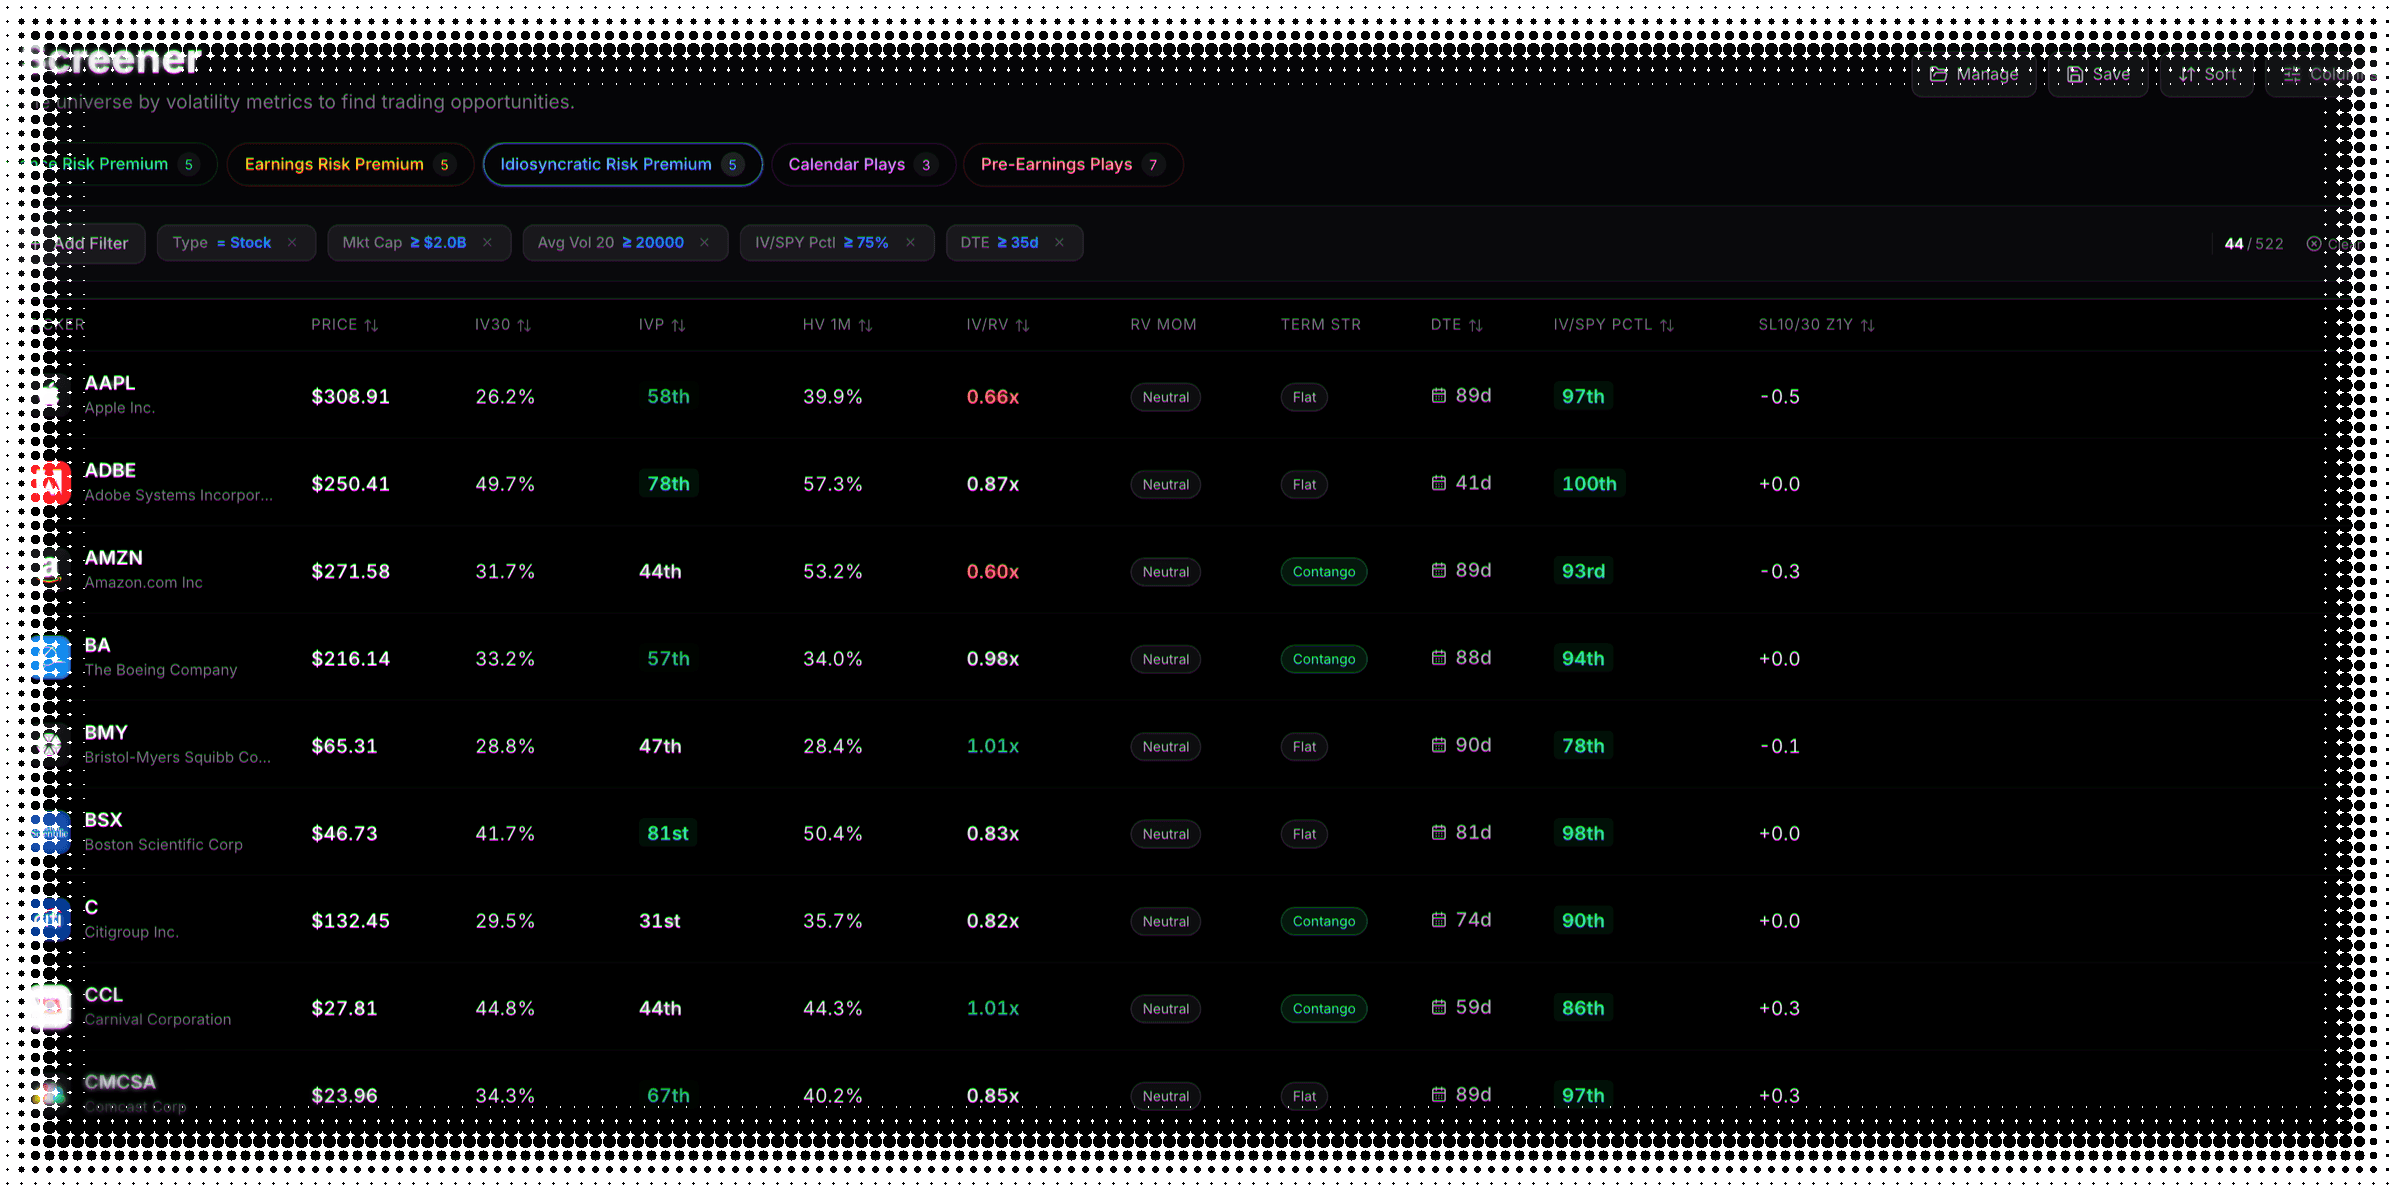2400x1192 pixels.
Task: Click the calendar icon in BSX row
Action: [1439, 832]
